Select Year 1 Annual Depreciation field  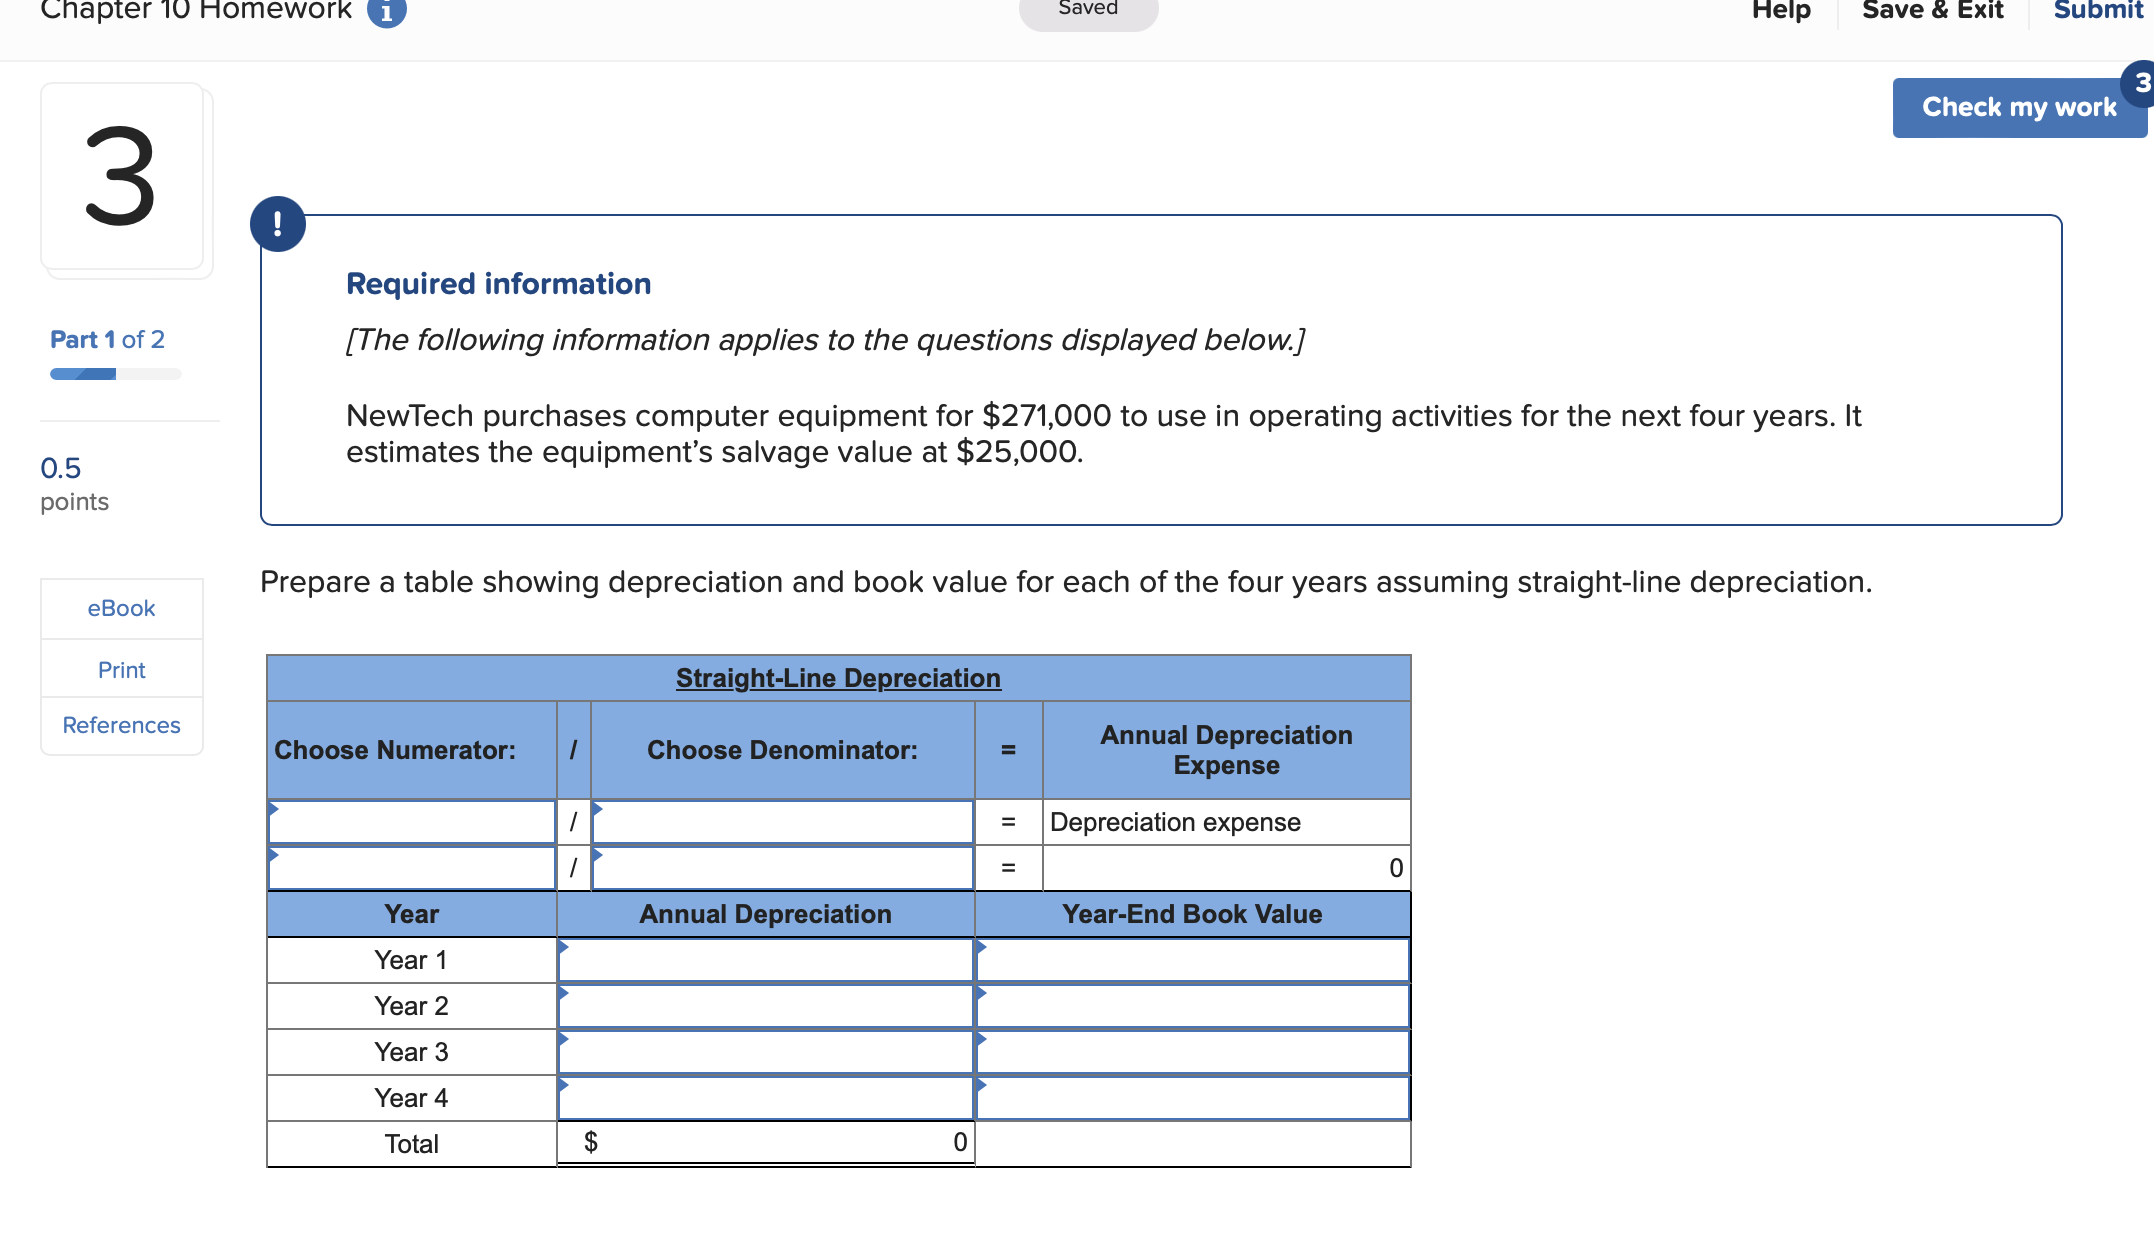click(766, 960)
